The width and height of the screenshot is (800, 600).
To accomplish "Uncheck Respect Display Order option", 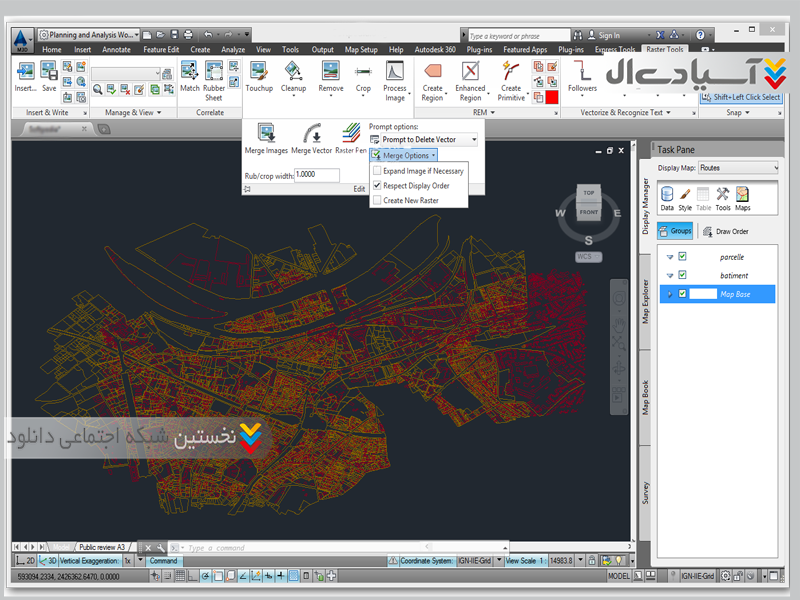I will click(x=377, y=186).
